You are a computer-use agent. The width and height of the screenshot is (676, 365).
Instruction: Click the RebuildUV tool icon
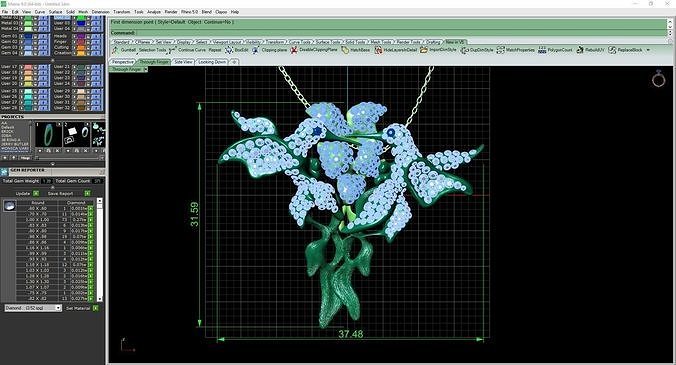[580, 50]
